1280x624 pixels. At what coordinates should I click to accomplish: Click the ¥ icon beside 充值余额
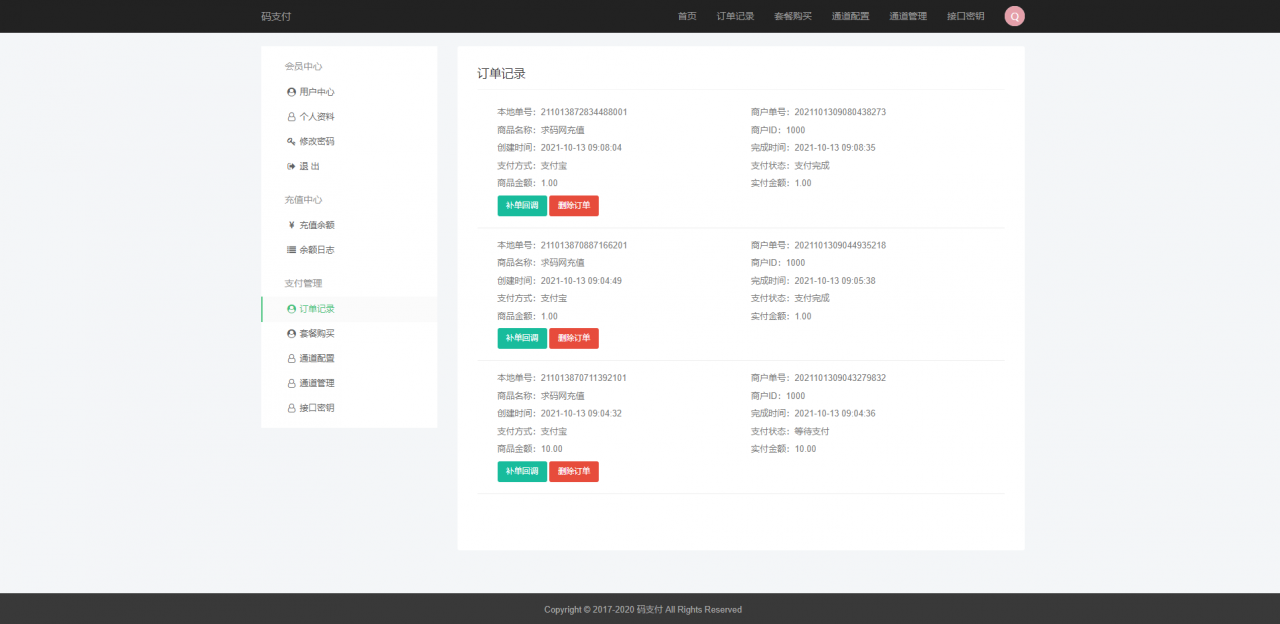[291, 224]
